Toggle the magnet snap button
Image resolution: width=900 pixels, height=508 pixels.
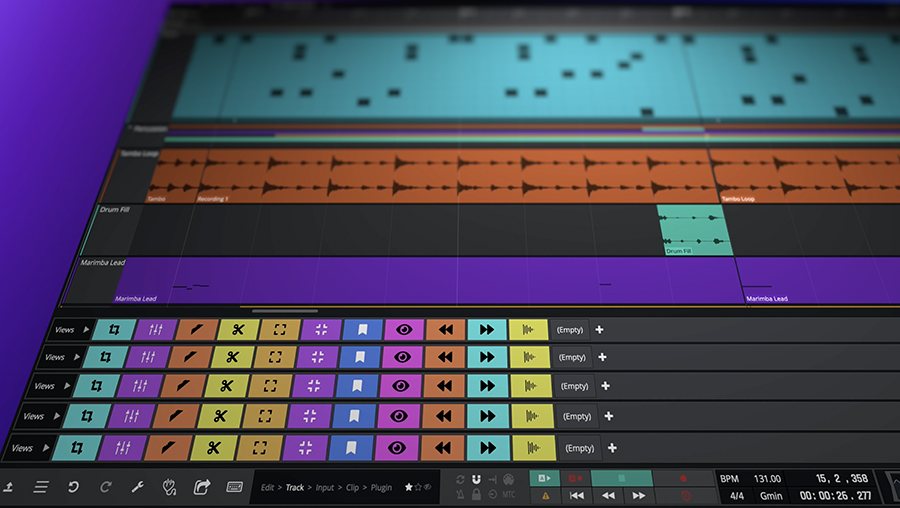coord(476,479)
